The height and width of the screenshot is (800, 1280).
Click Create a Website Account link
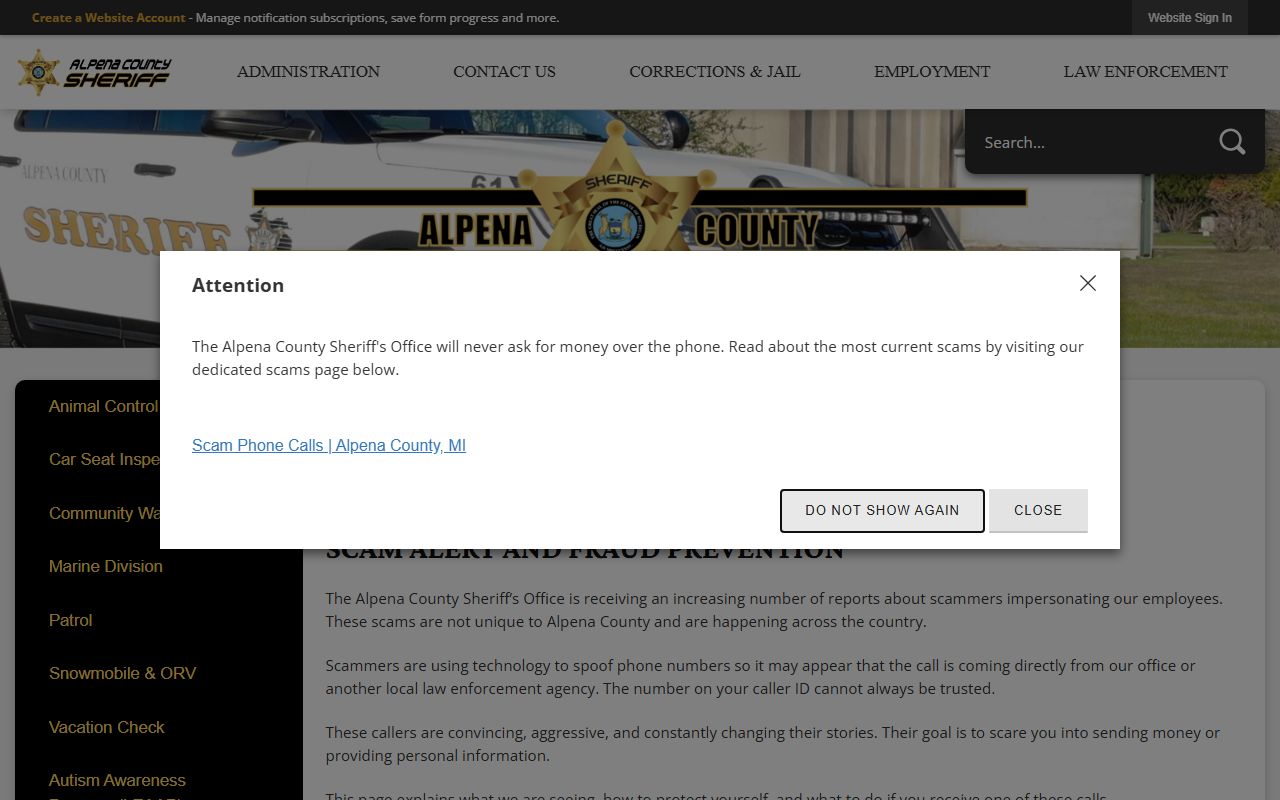pyautogui.click(x=109, y=18)
